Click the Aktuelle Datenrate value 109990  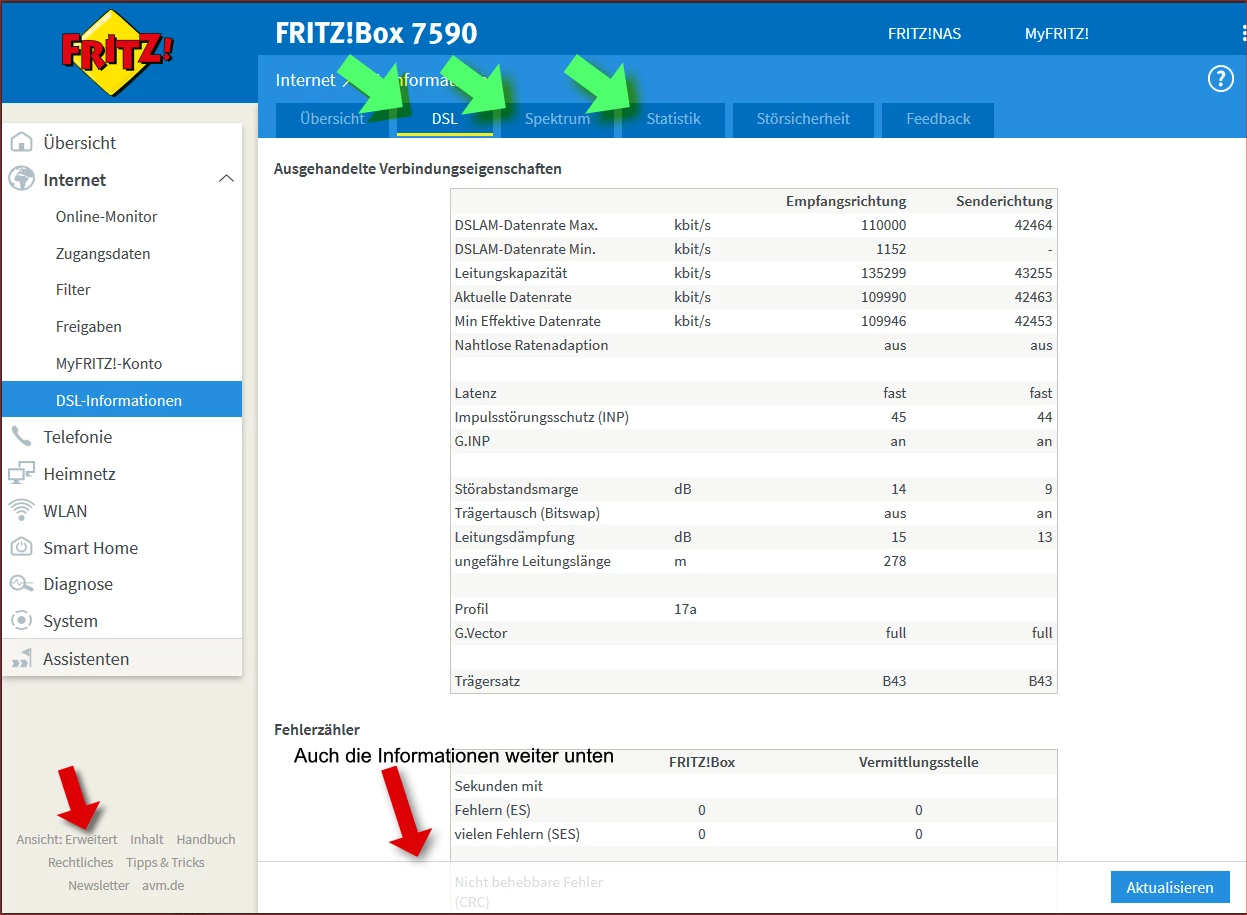[884, 297]
